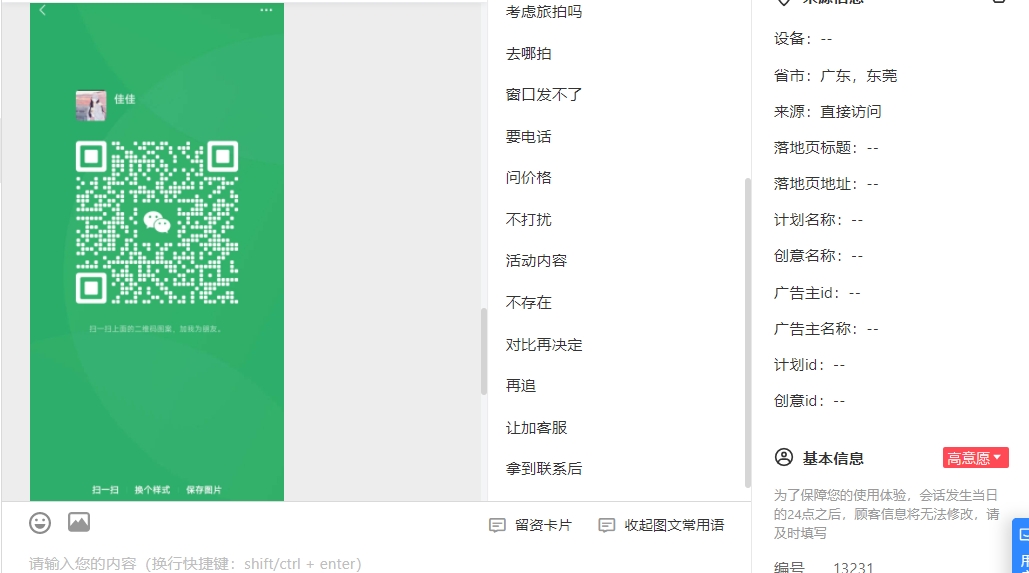Viewport: 1029px width, 573px height.
Task: Click the customer number 13231
Action: pos(853,567)
